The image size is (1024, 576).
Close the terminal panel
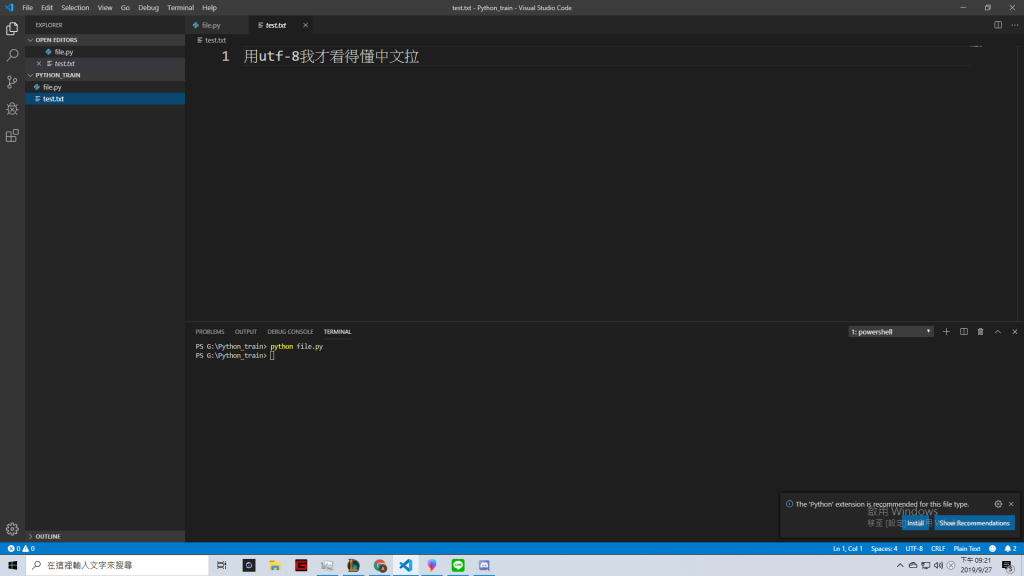[x=1015, y=332]
